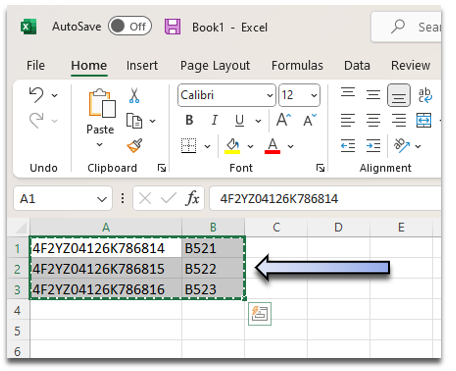Image resolution: width=456 pixels, height=371 pixels.
Task: Click the Middle Align icon
Action: (x=373, y=95)
